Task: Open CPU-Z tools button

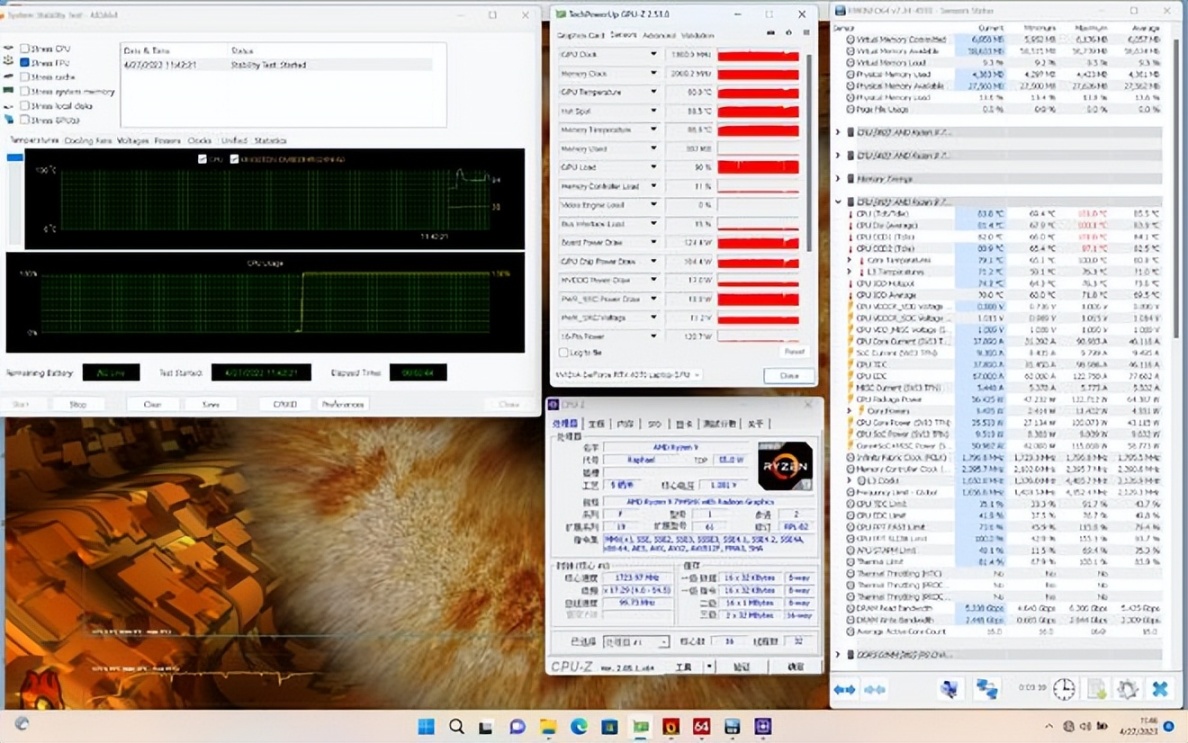Action: 683,667
